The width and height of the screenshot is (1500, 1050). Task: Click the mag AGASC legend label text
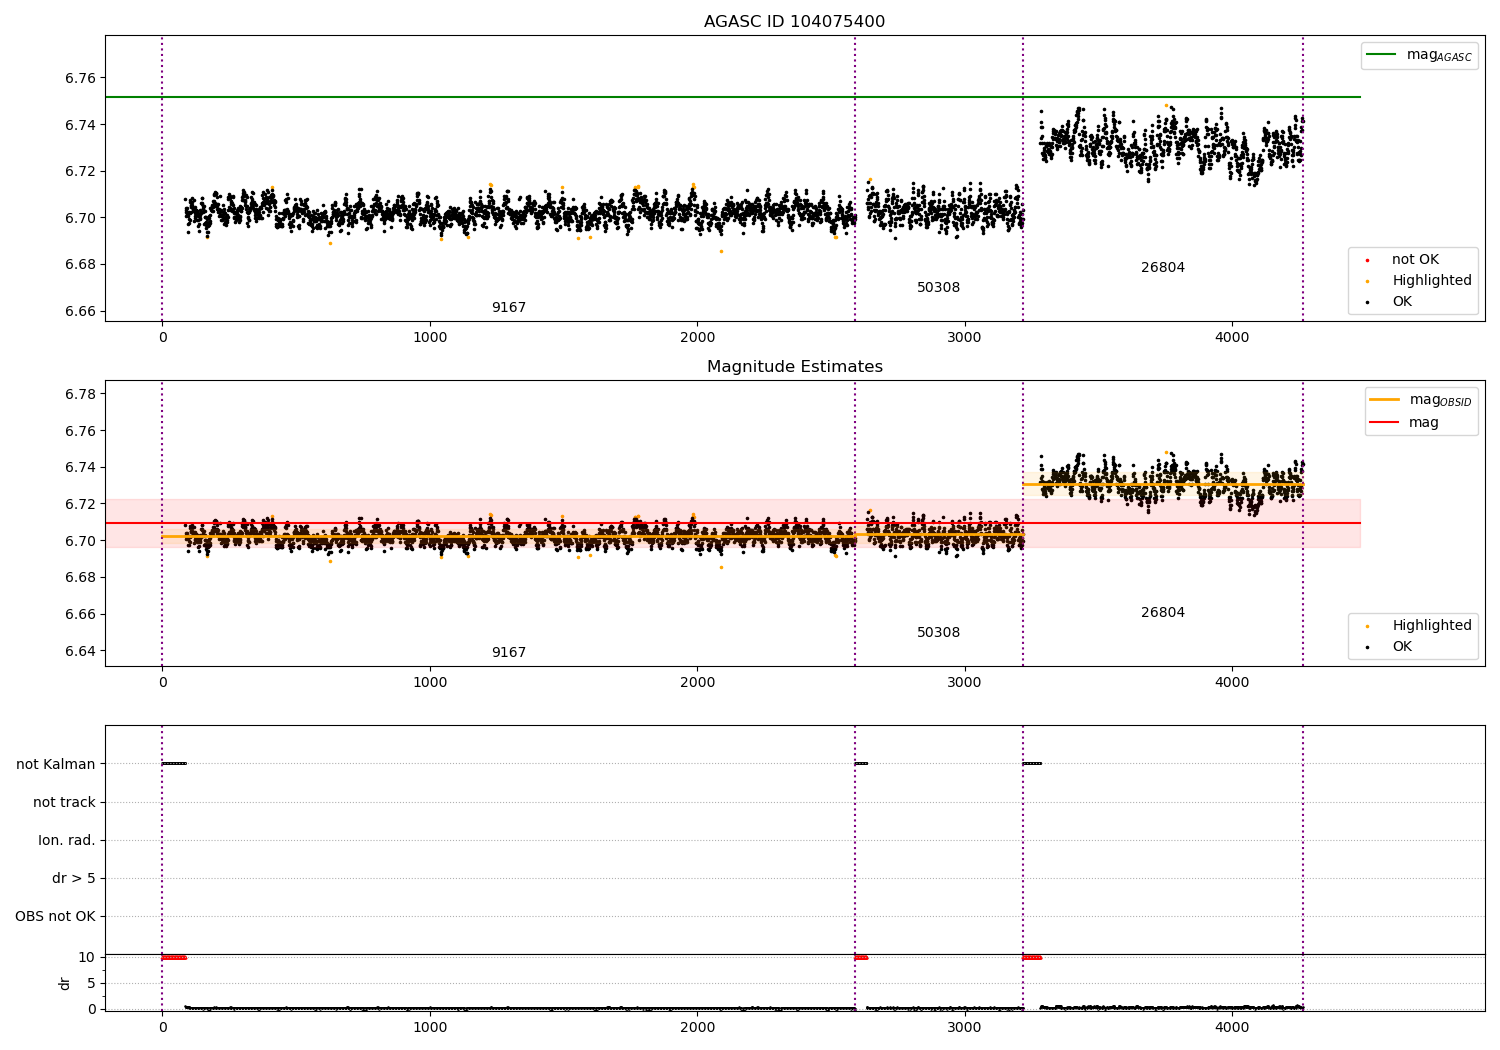click(1439, 55)
